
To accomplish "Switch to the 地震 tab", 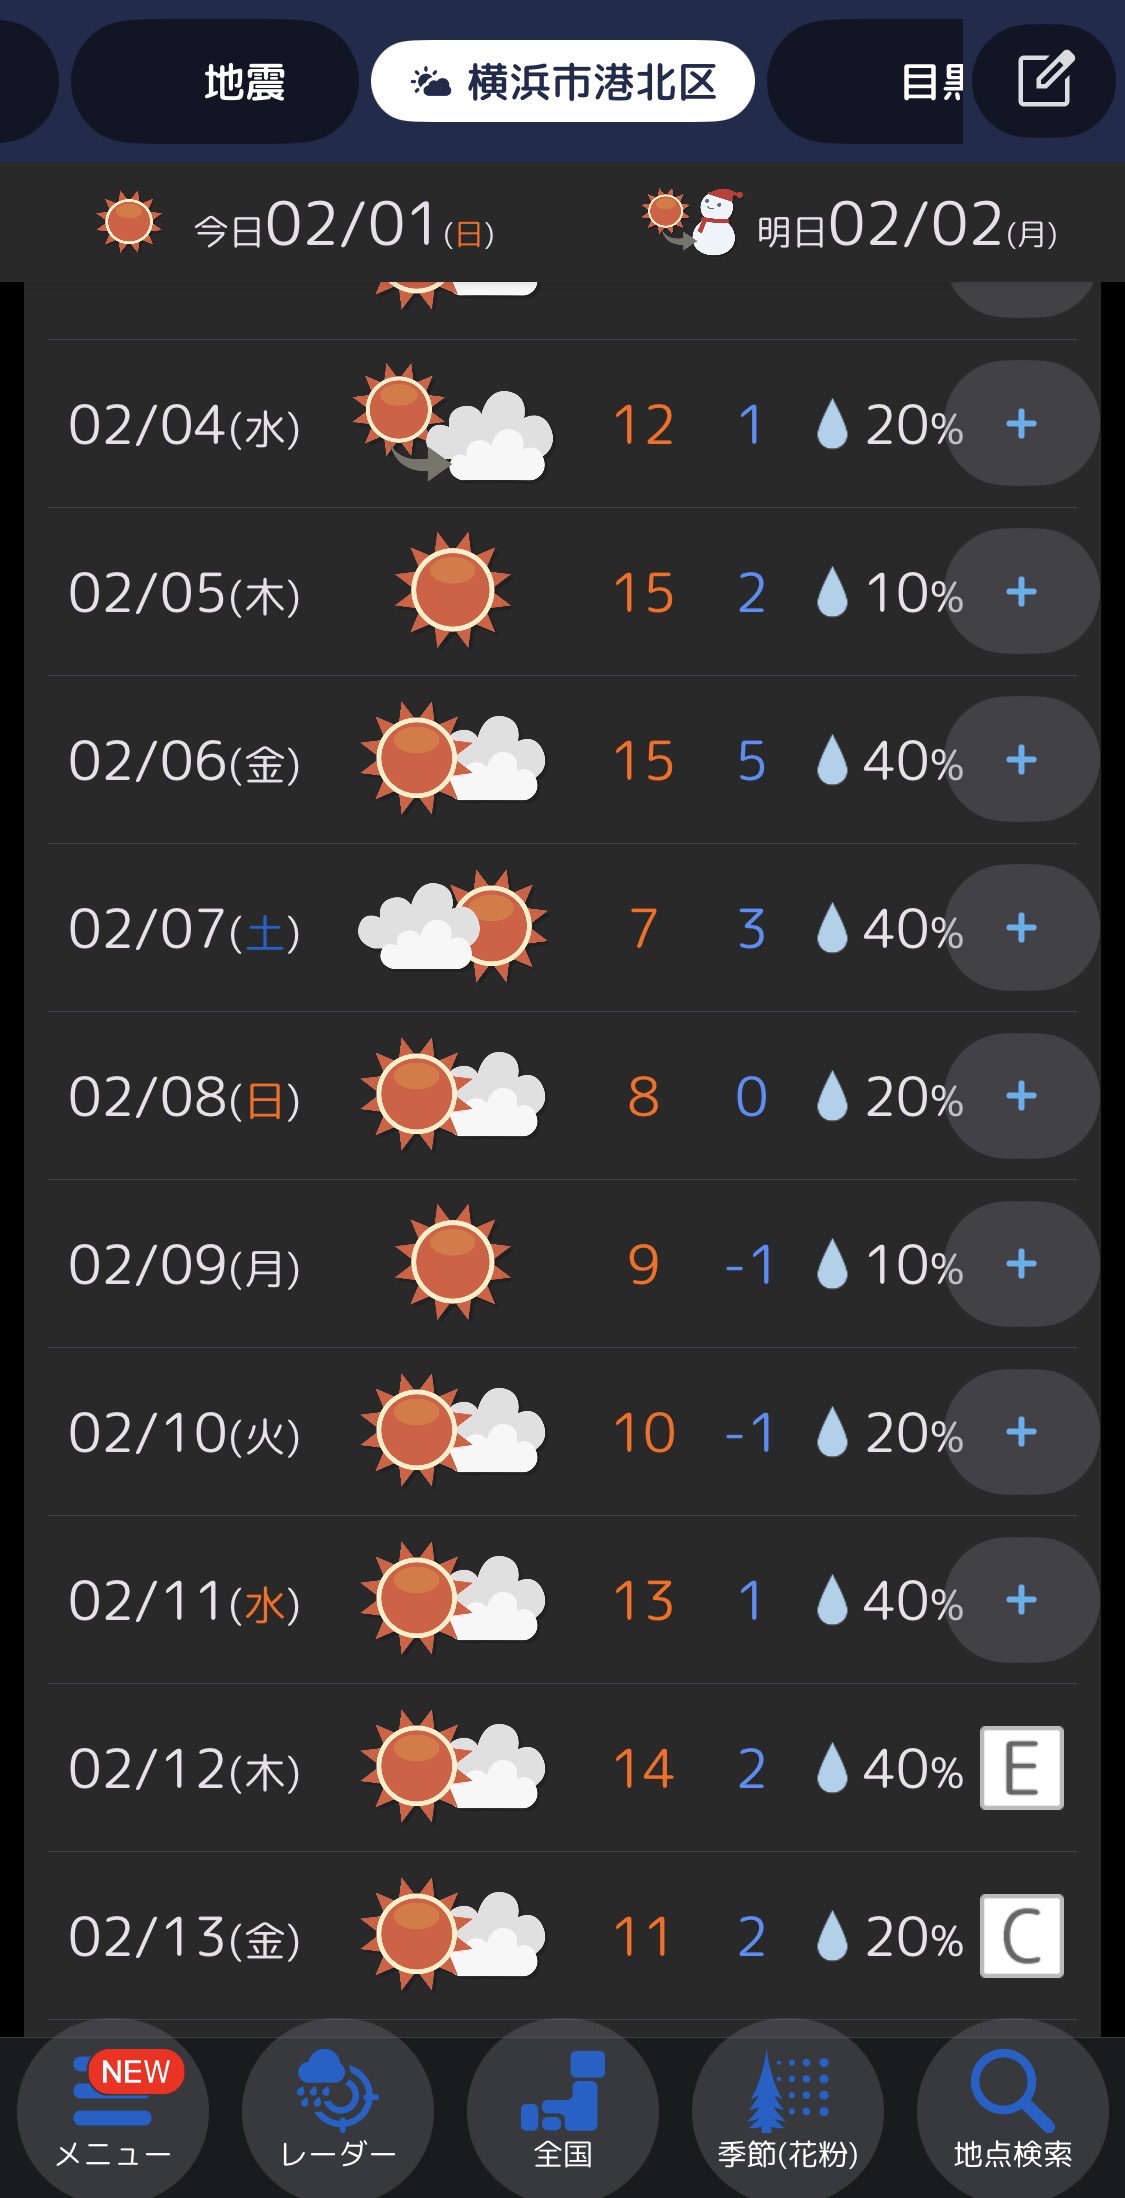I will (x=243, y=82).
